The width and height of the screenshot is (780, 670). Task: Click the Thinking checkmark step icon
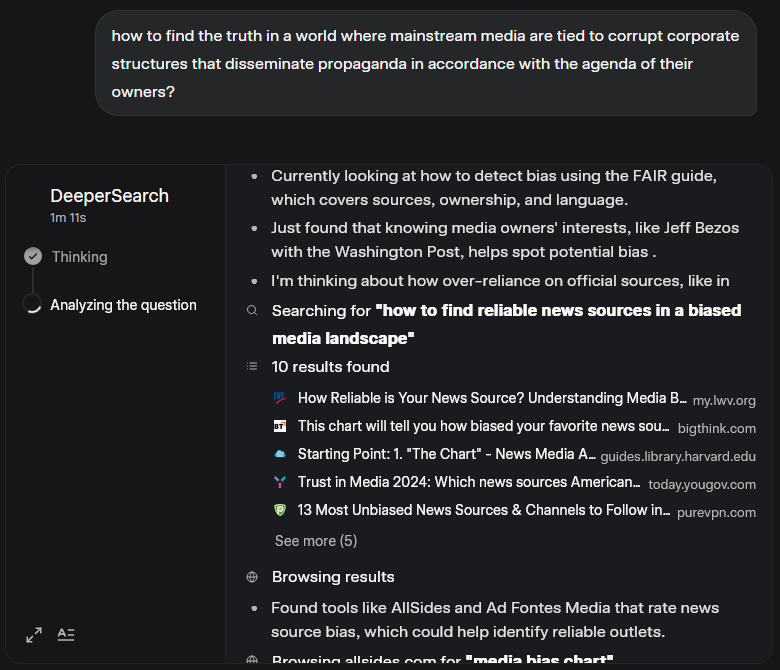(x=33, y=257)
